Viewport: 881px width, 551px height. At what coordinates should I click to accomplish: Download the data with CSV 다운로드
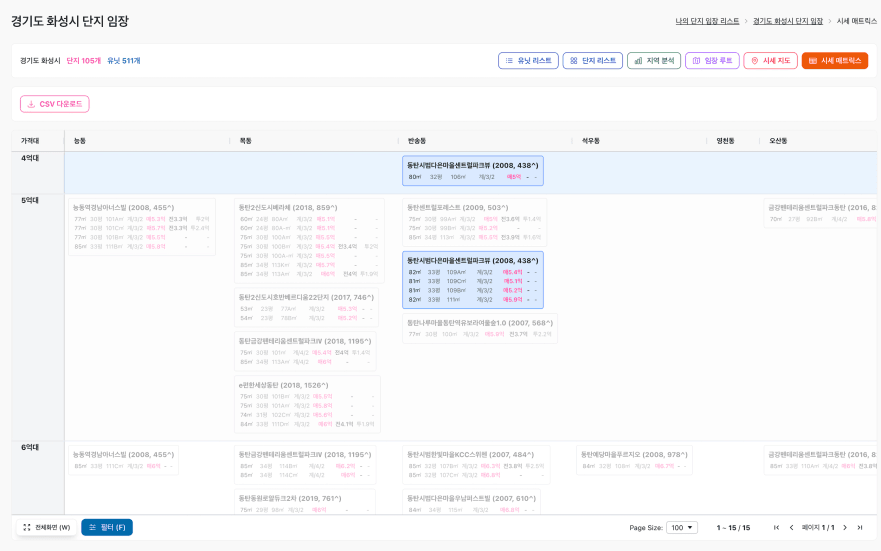point(55,104)
